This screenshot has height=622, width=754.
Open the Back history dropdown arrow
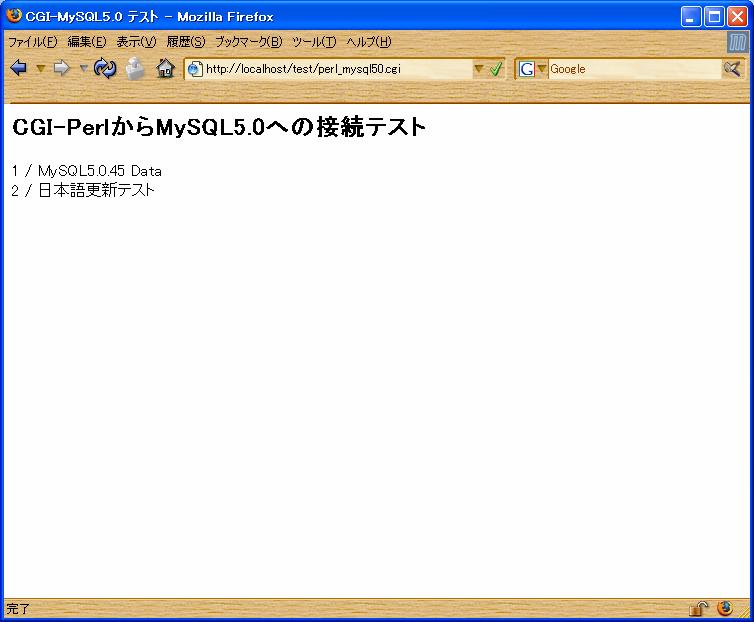(40, 68)
